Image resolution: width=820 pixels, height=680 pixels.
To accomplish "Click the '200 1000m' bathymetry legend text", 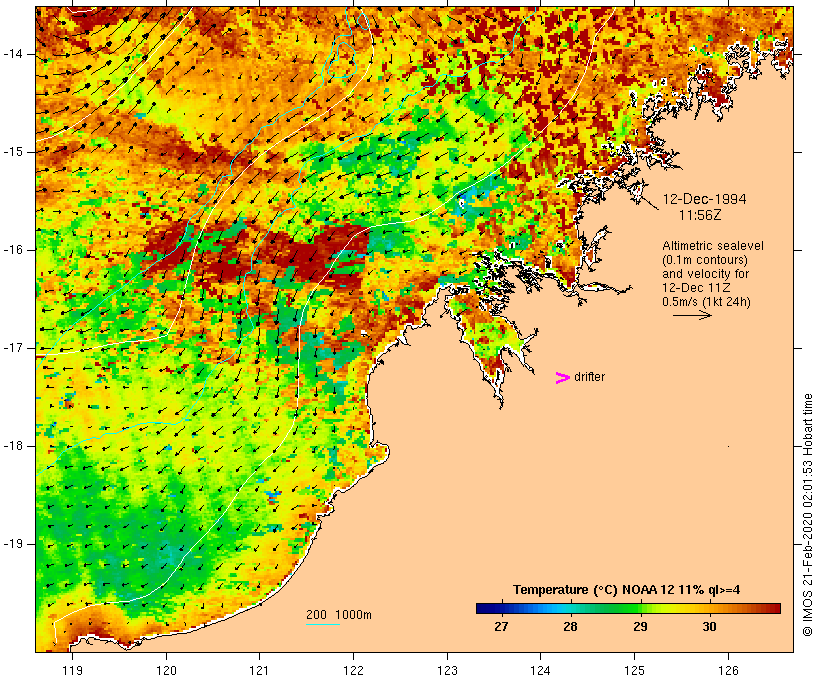I will [x=339, y=615].
